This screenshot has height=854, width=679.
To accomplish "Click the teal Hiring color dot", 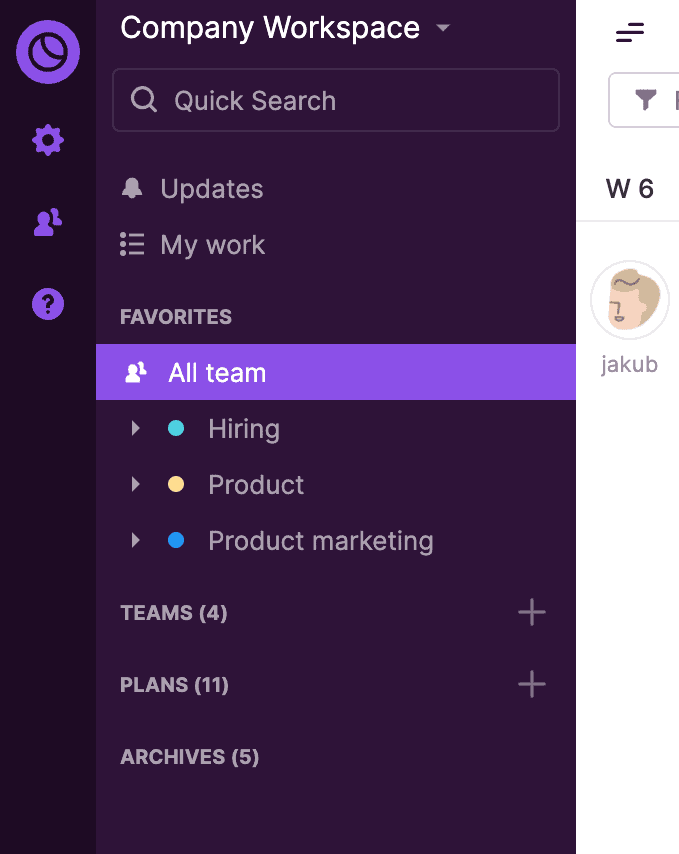I will click(176, 429).
